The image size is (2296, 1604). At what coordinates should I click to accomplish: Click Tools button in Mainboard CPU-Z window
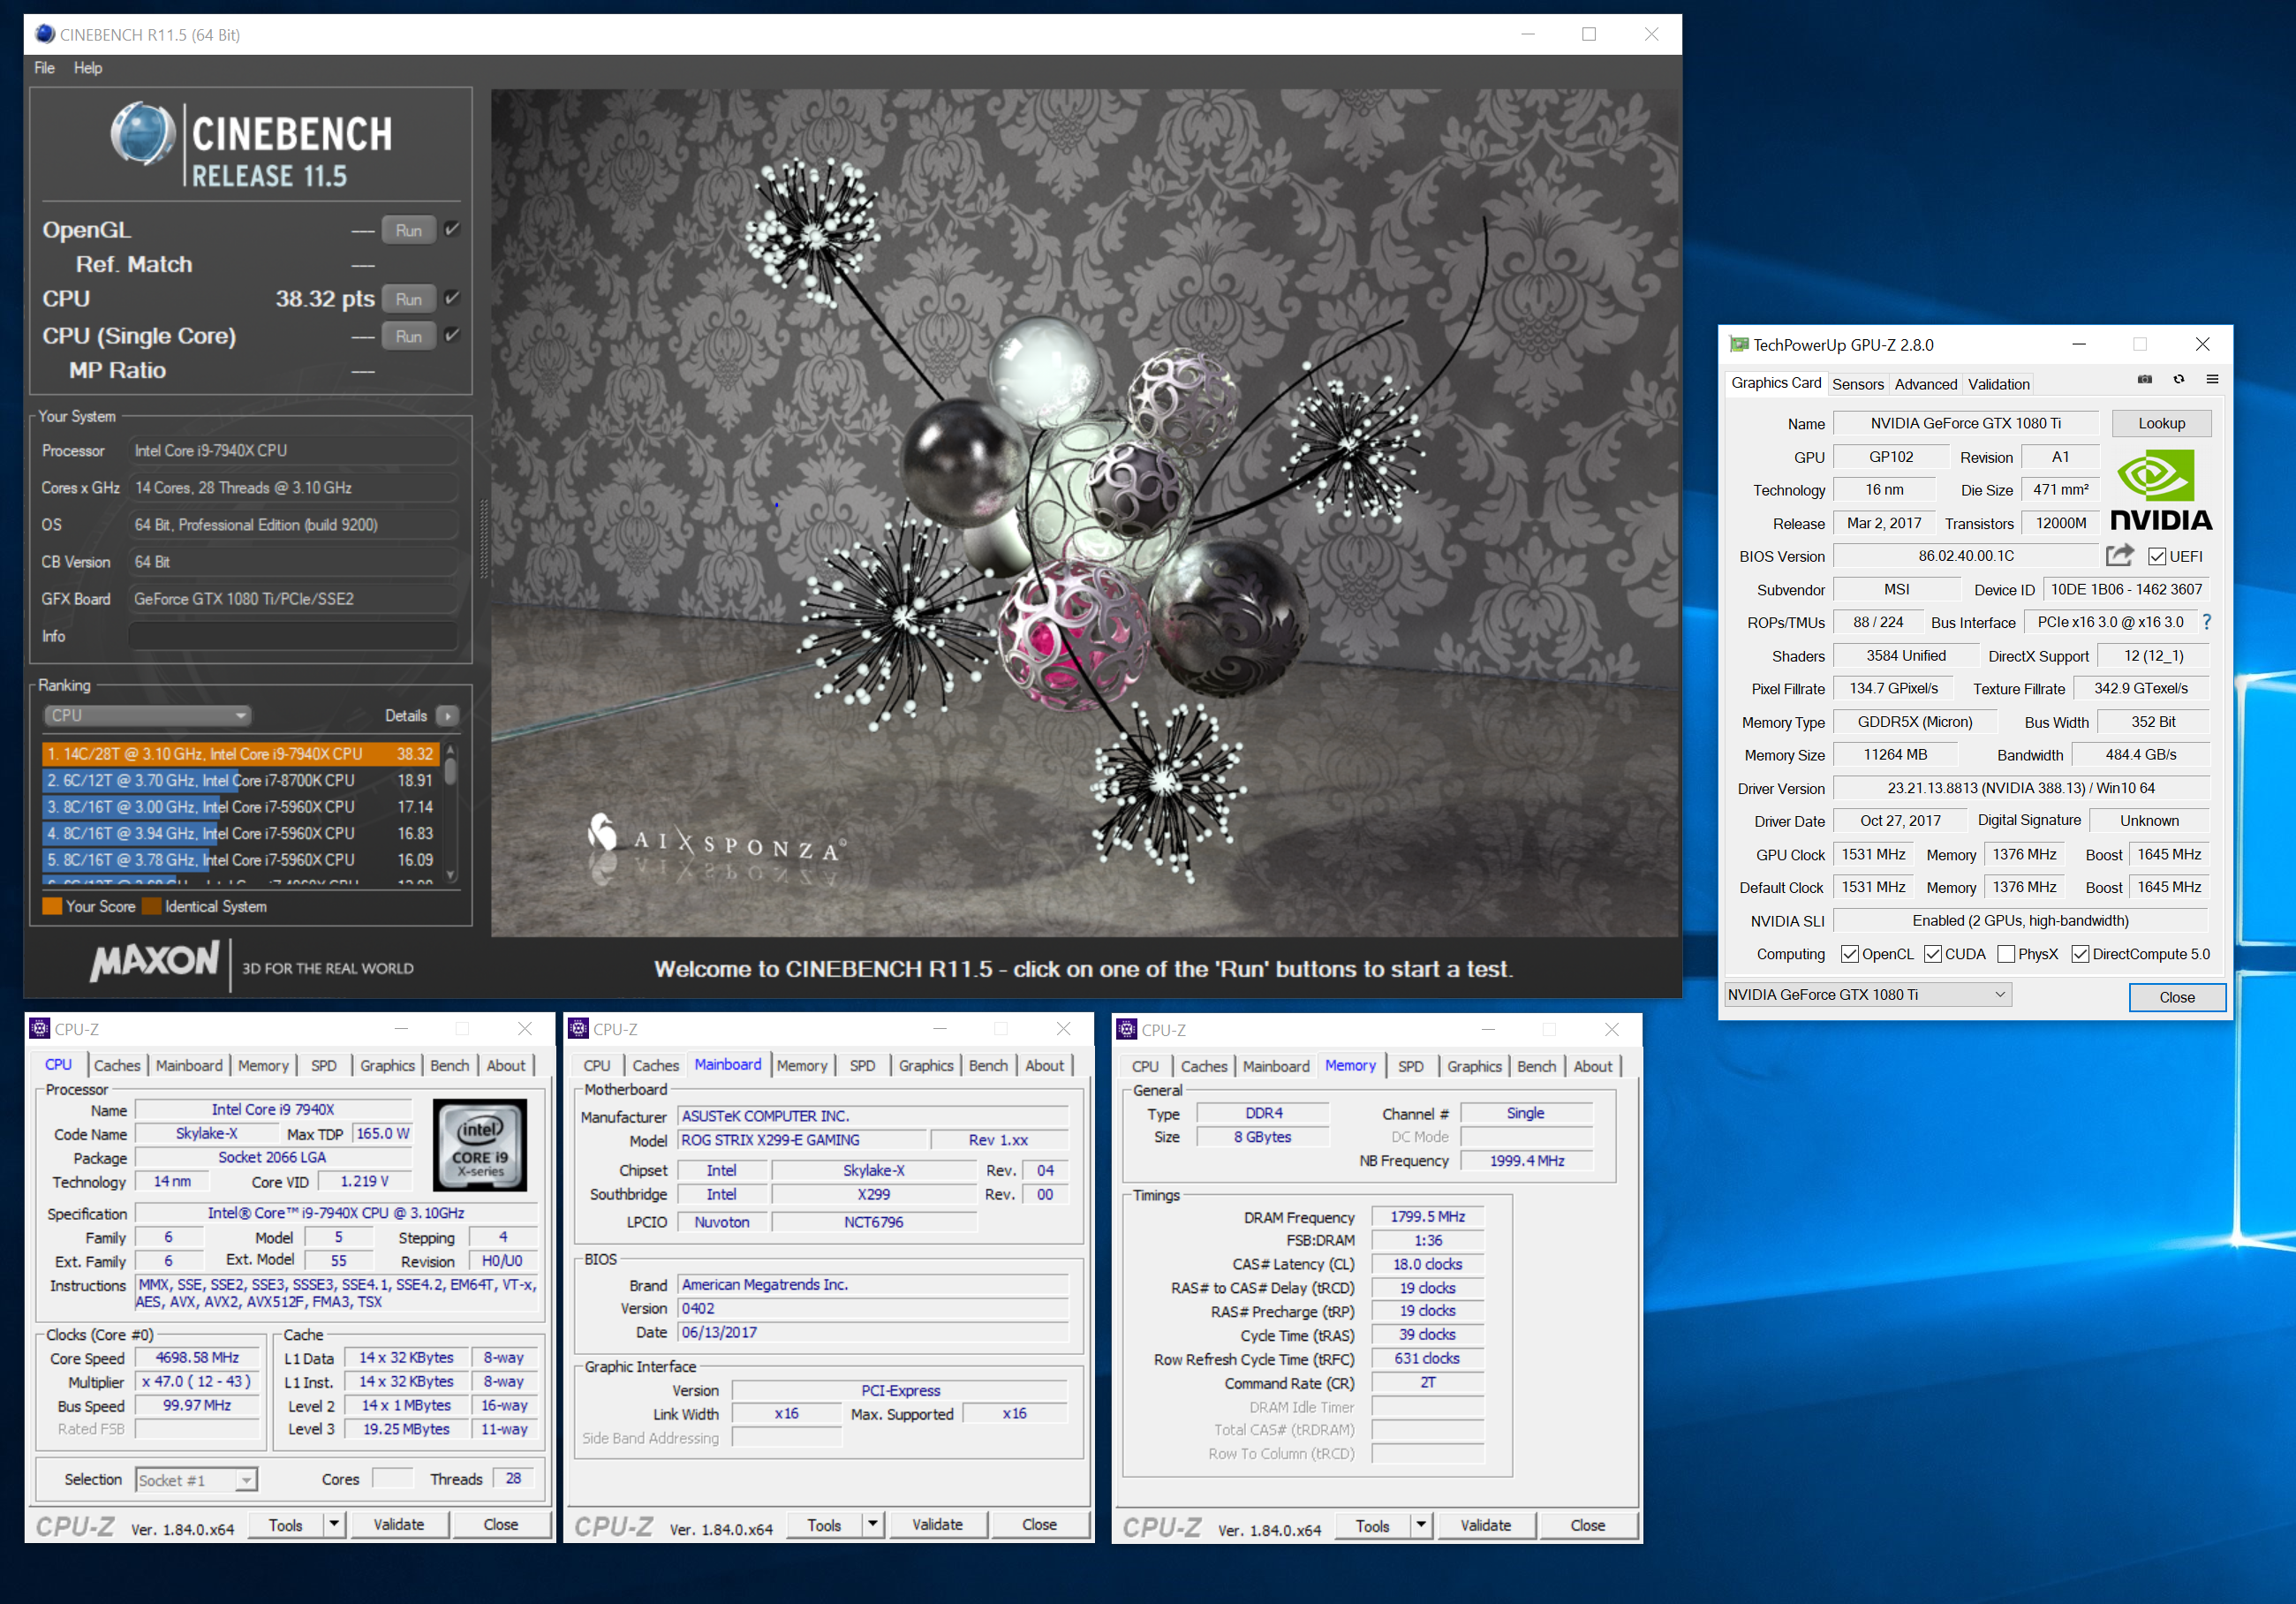[x=824, y=1524]
